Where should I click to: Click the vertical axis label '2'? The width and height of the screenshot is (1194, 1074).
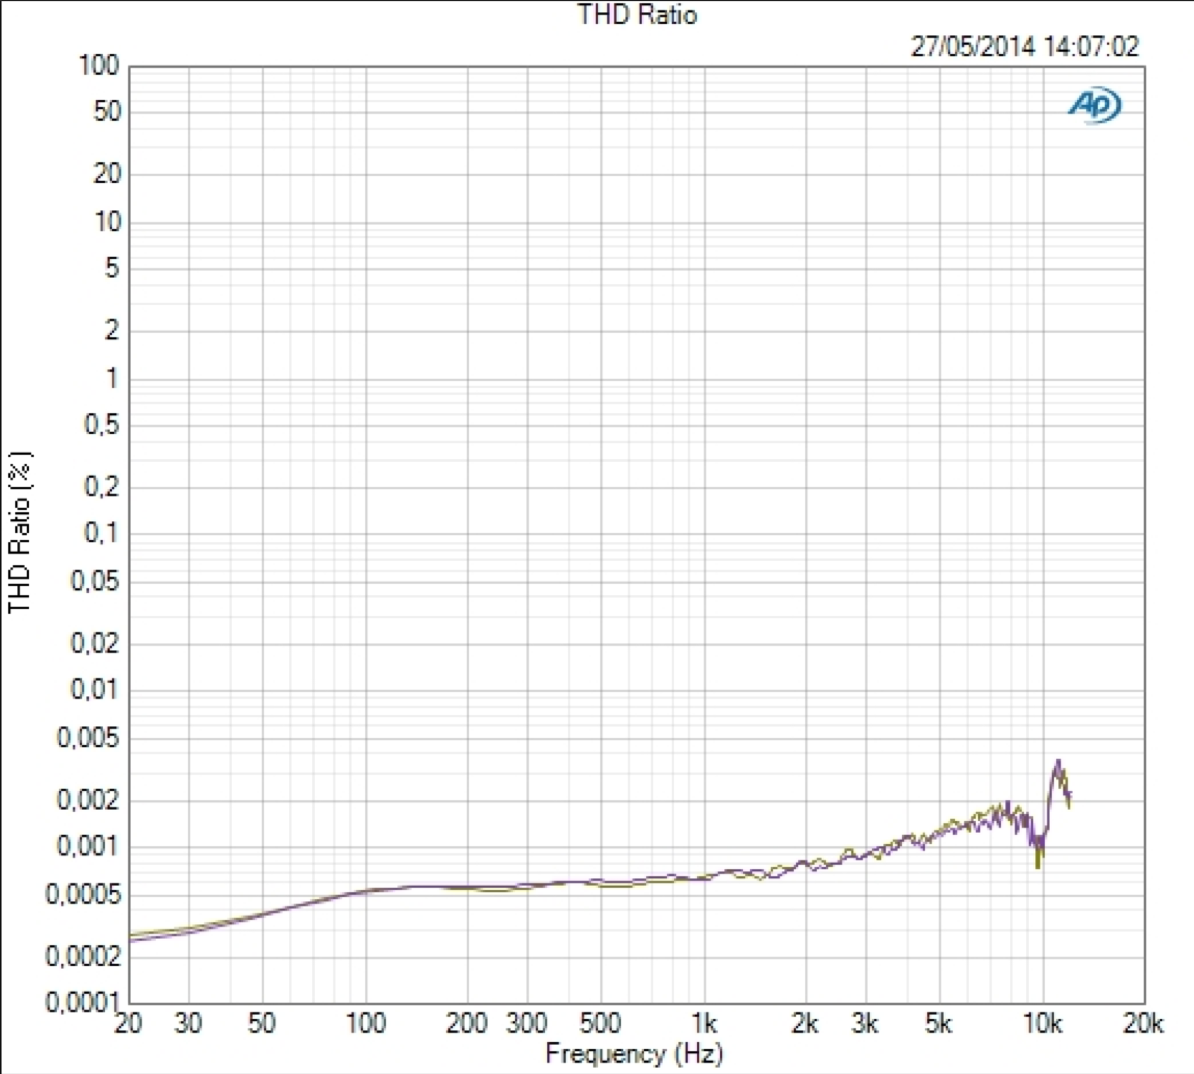click(x=113, y=331)
